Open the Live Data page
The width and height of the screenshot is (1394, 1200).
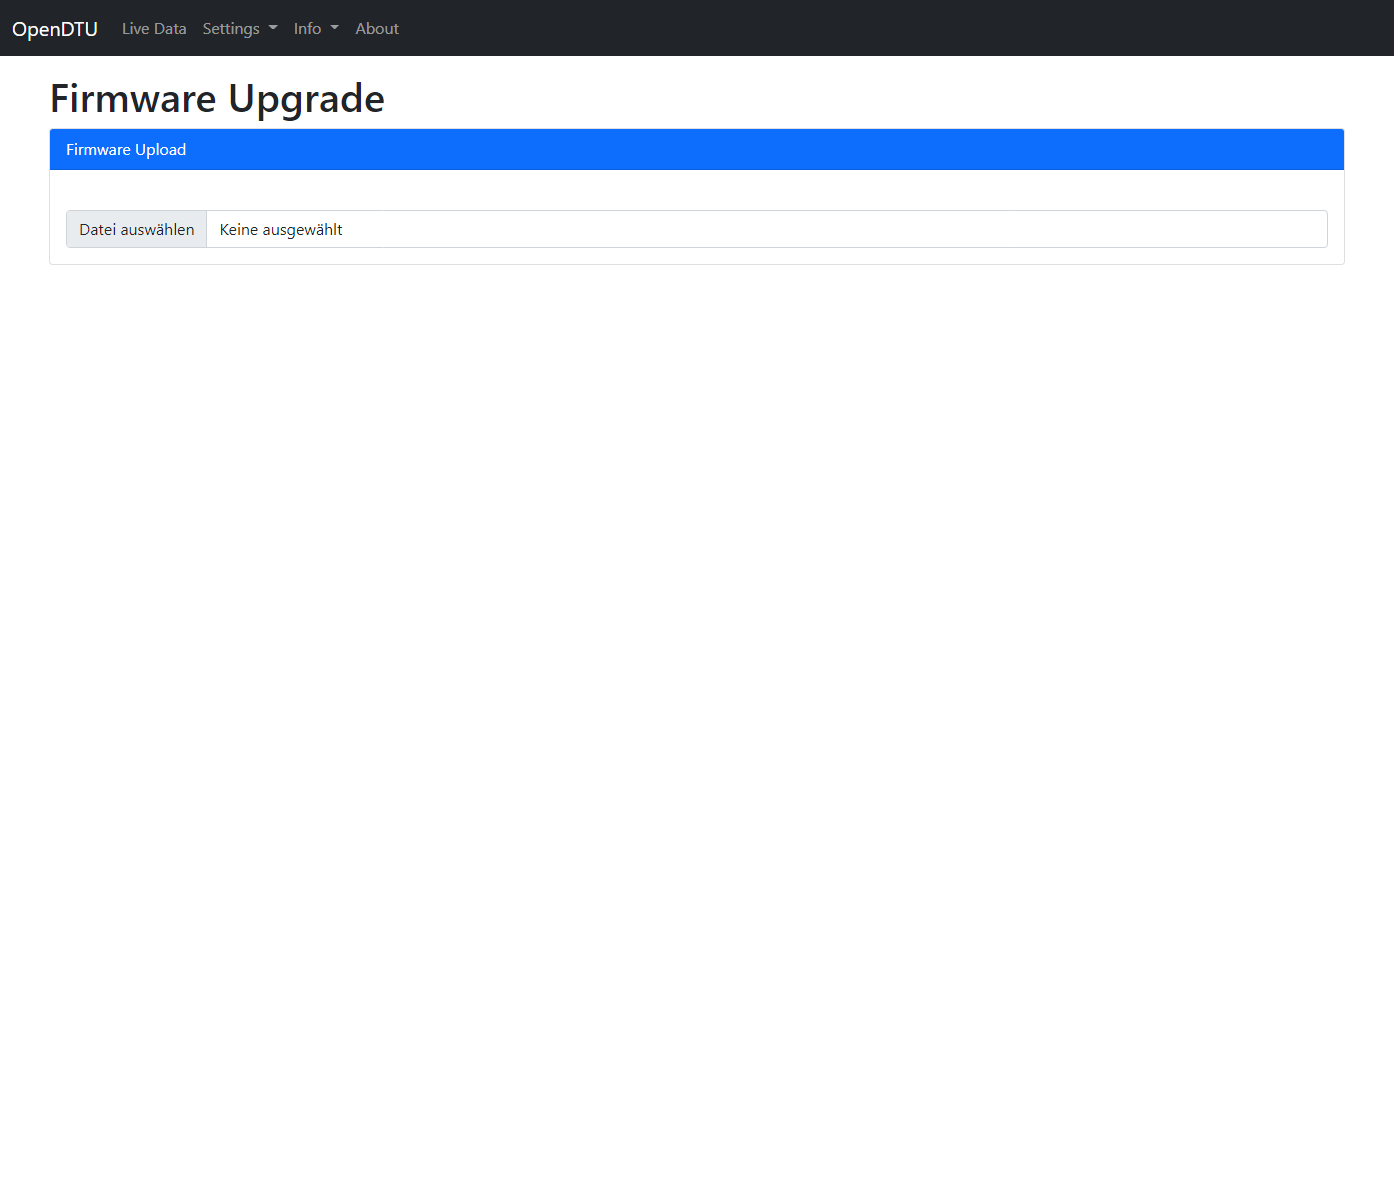point(154,29)
